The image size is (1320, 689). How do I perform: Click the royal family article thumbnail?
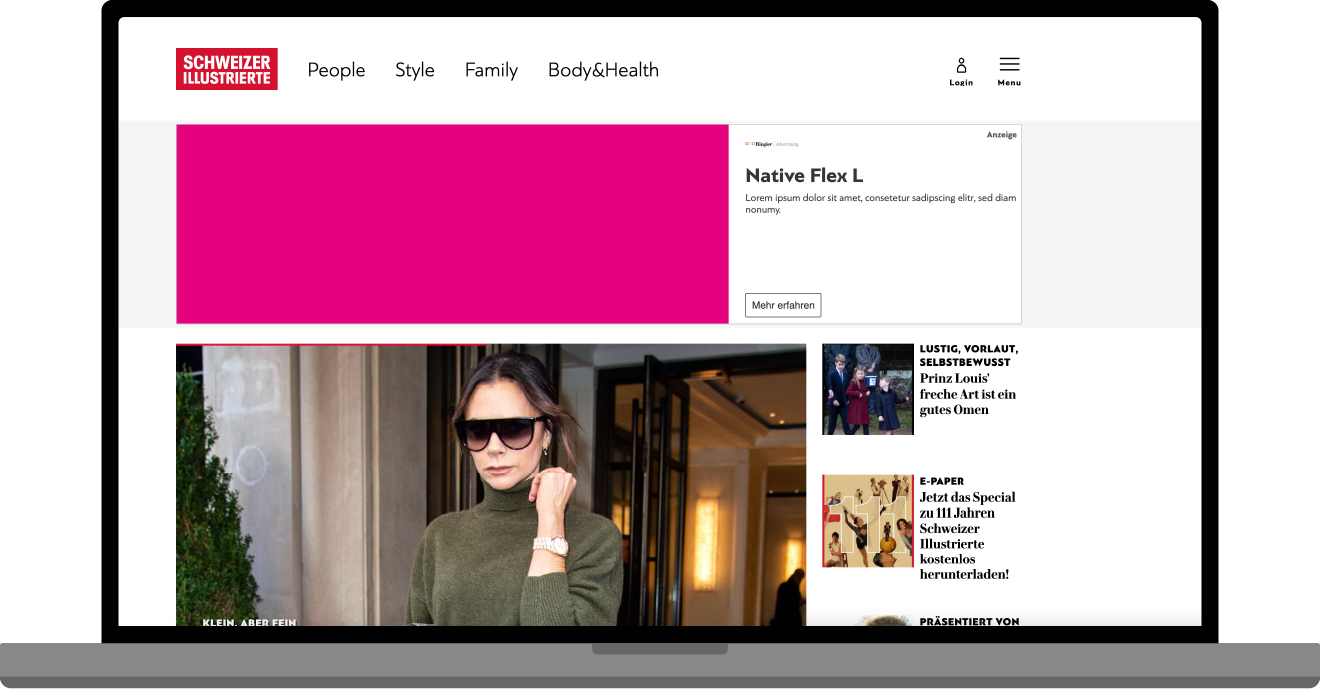click(x=867, y=389)
